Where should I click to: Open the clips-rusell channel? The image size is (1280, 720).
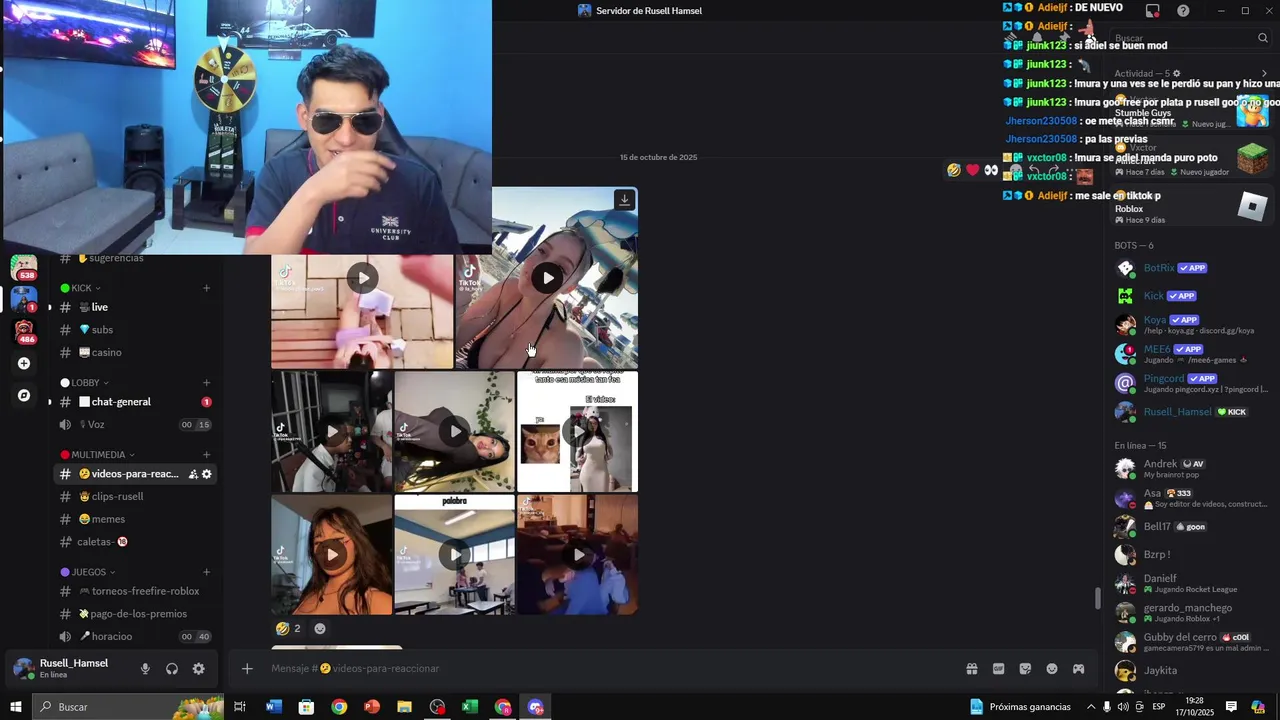click(135, 497)
